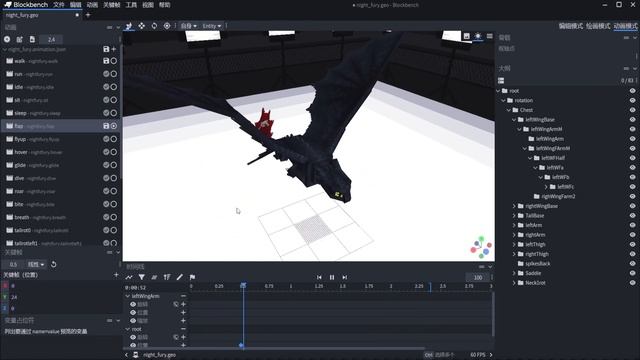Click the keyframe Y value field 24
Image resolution: width=640 pixels, height=360 pixels.
(64, 297)
